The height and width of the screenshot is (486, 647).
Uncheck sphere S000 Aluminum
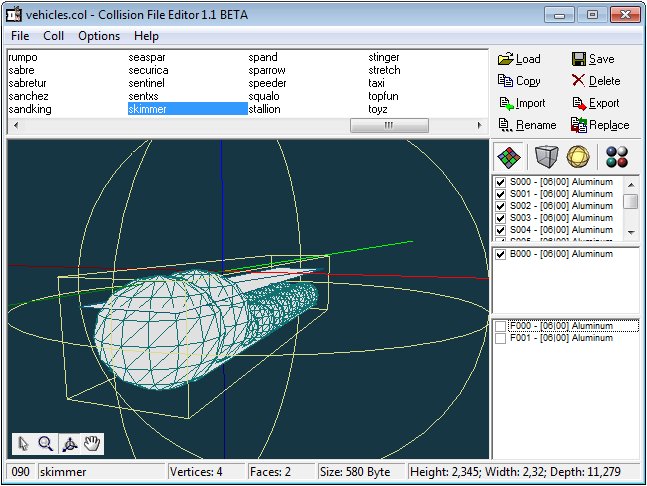click(501, 182)
